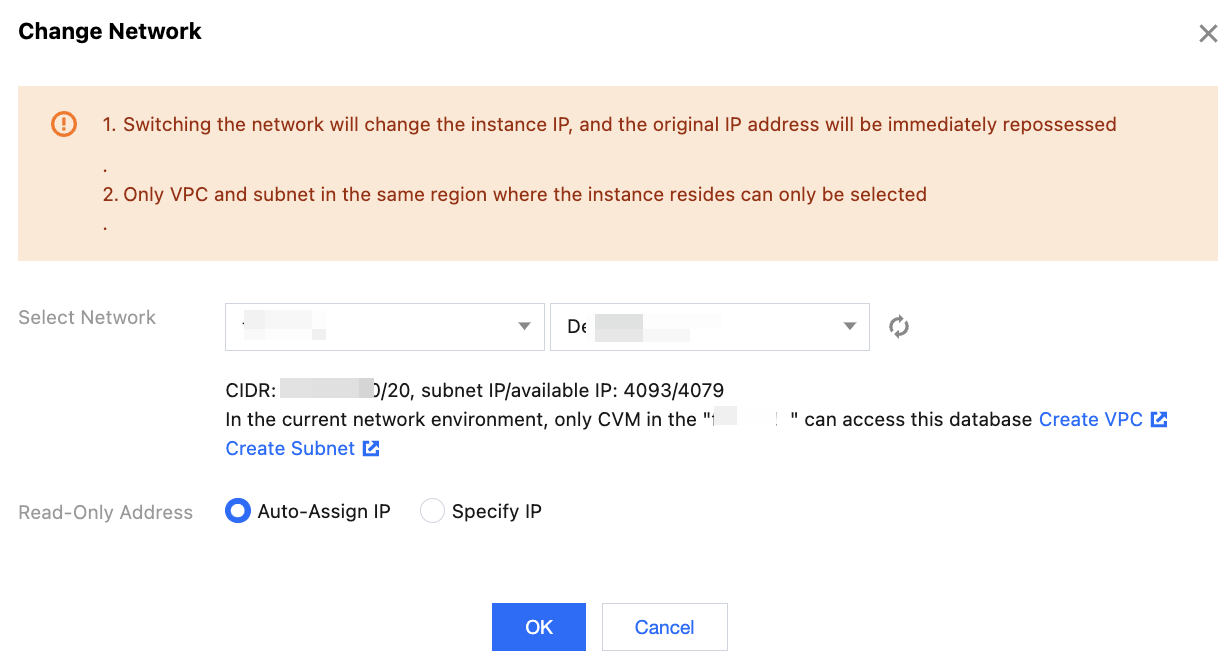Click the external-link icon after Create VPC
The height and width of the screenshot is (658, 1220).
point(1159,420)
